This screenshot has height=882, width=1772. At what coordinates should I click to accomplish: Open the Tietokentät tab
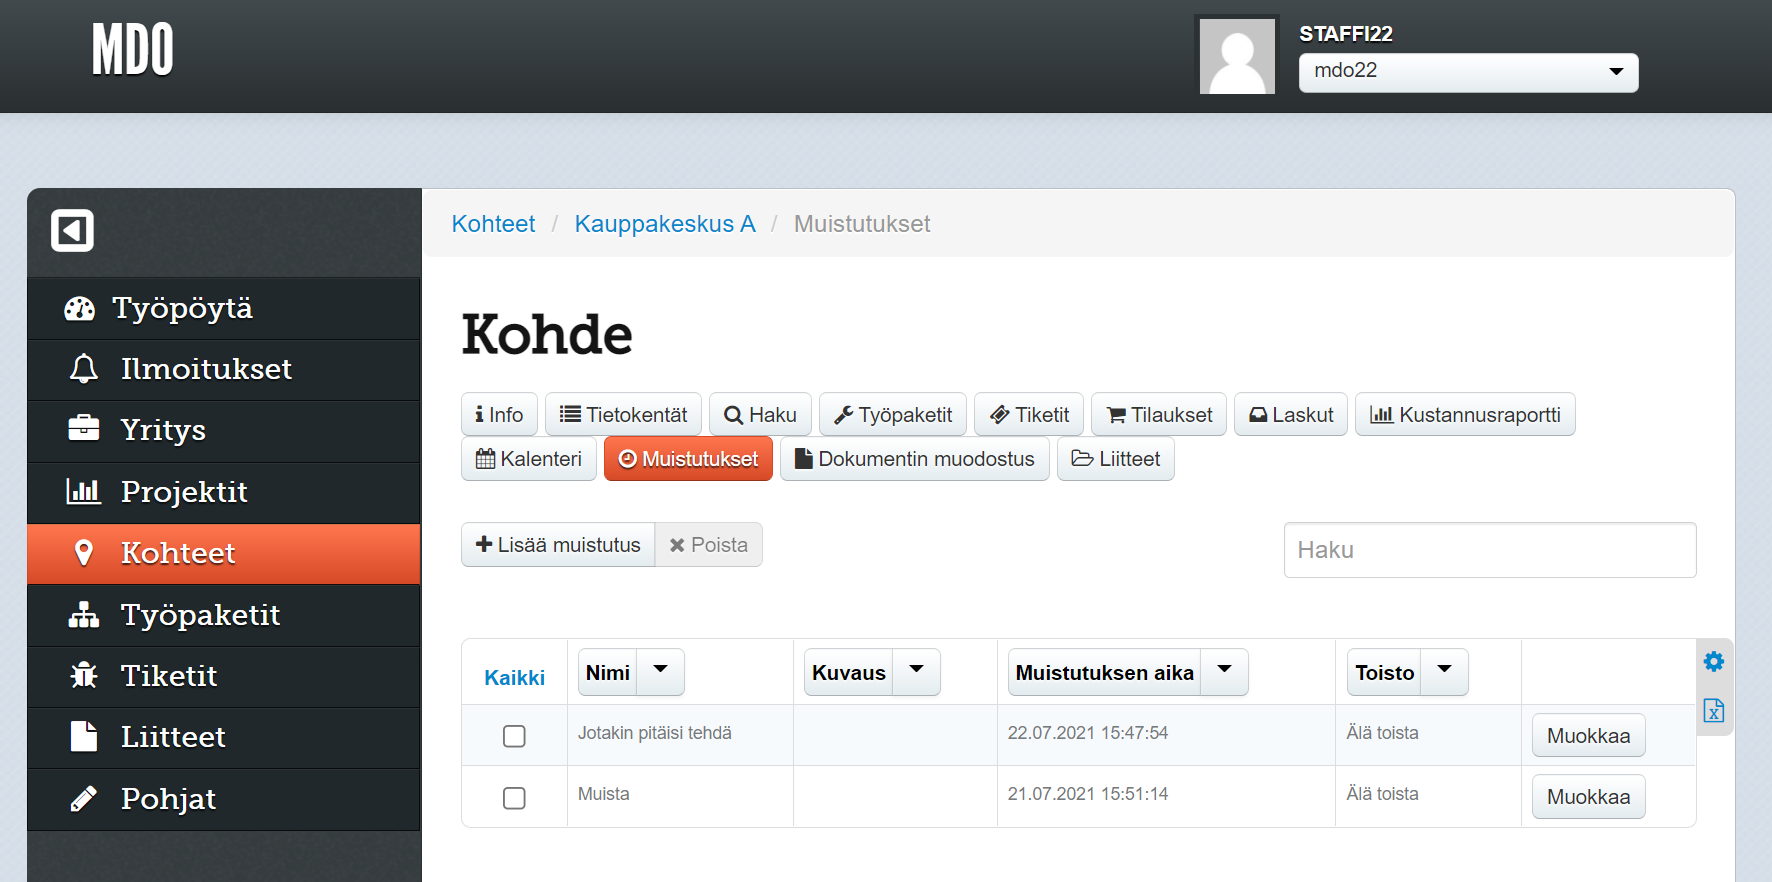tap(623, 414)
